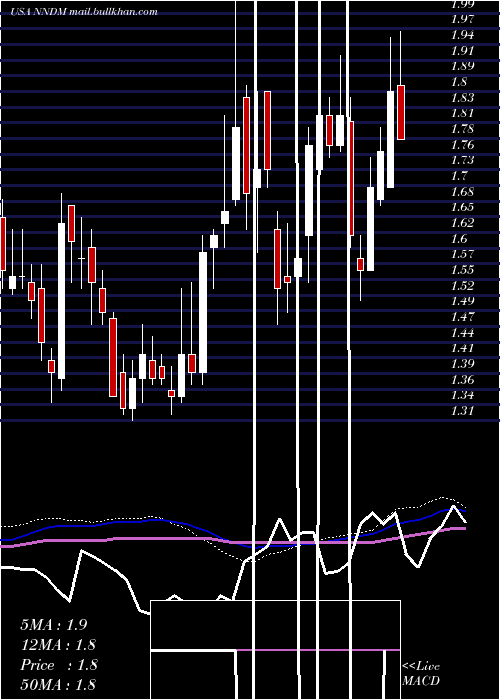Click the 1.65 price axis label
Viewport: 500px width, 700px height.
462,207
